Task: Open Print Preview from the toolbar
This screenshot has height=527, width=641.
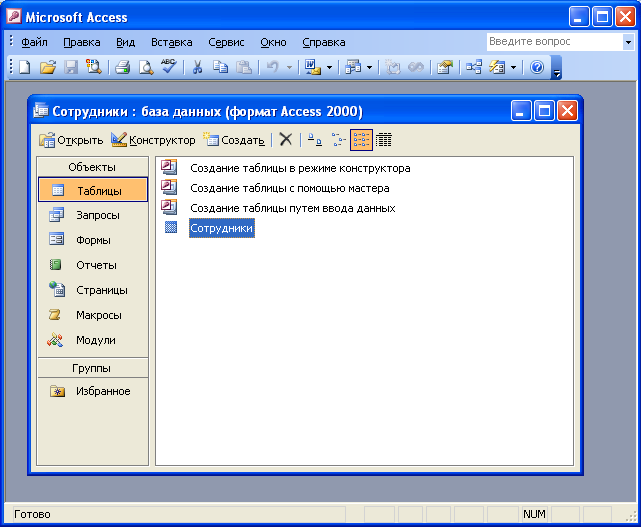Action: 146,67
